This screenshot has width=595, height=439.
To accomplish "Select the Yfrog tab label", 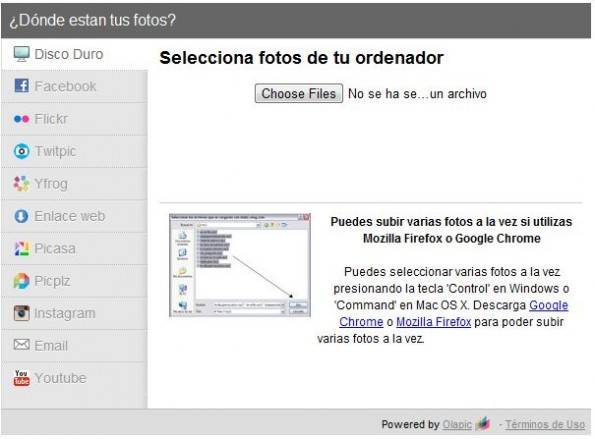I will pyautogui.click(x=51, y=184).
